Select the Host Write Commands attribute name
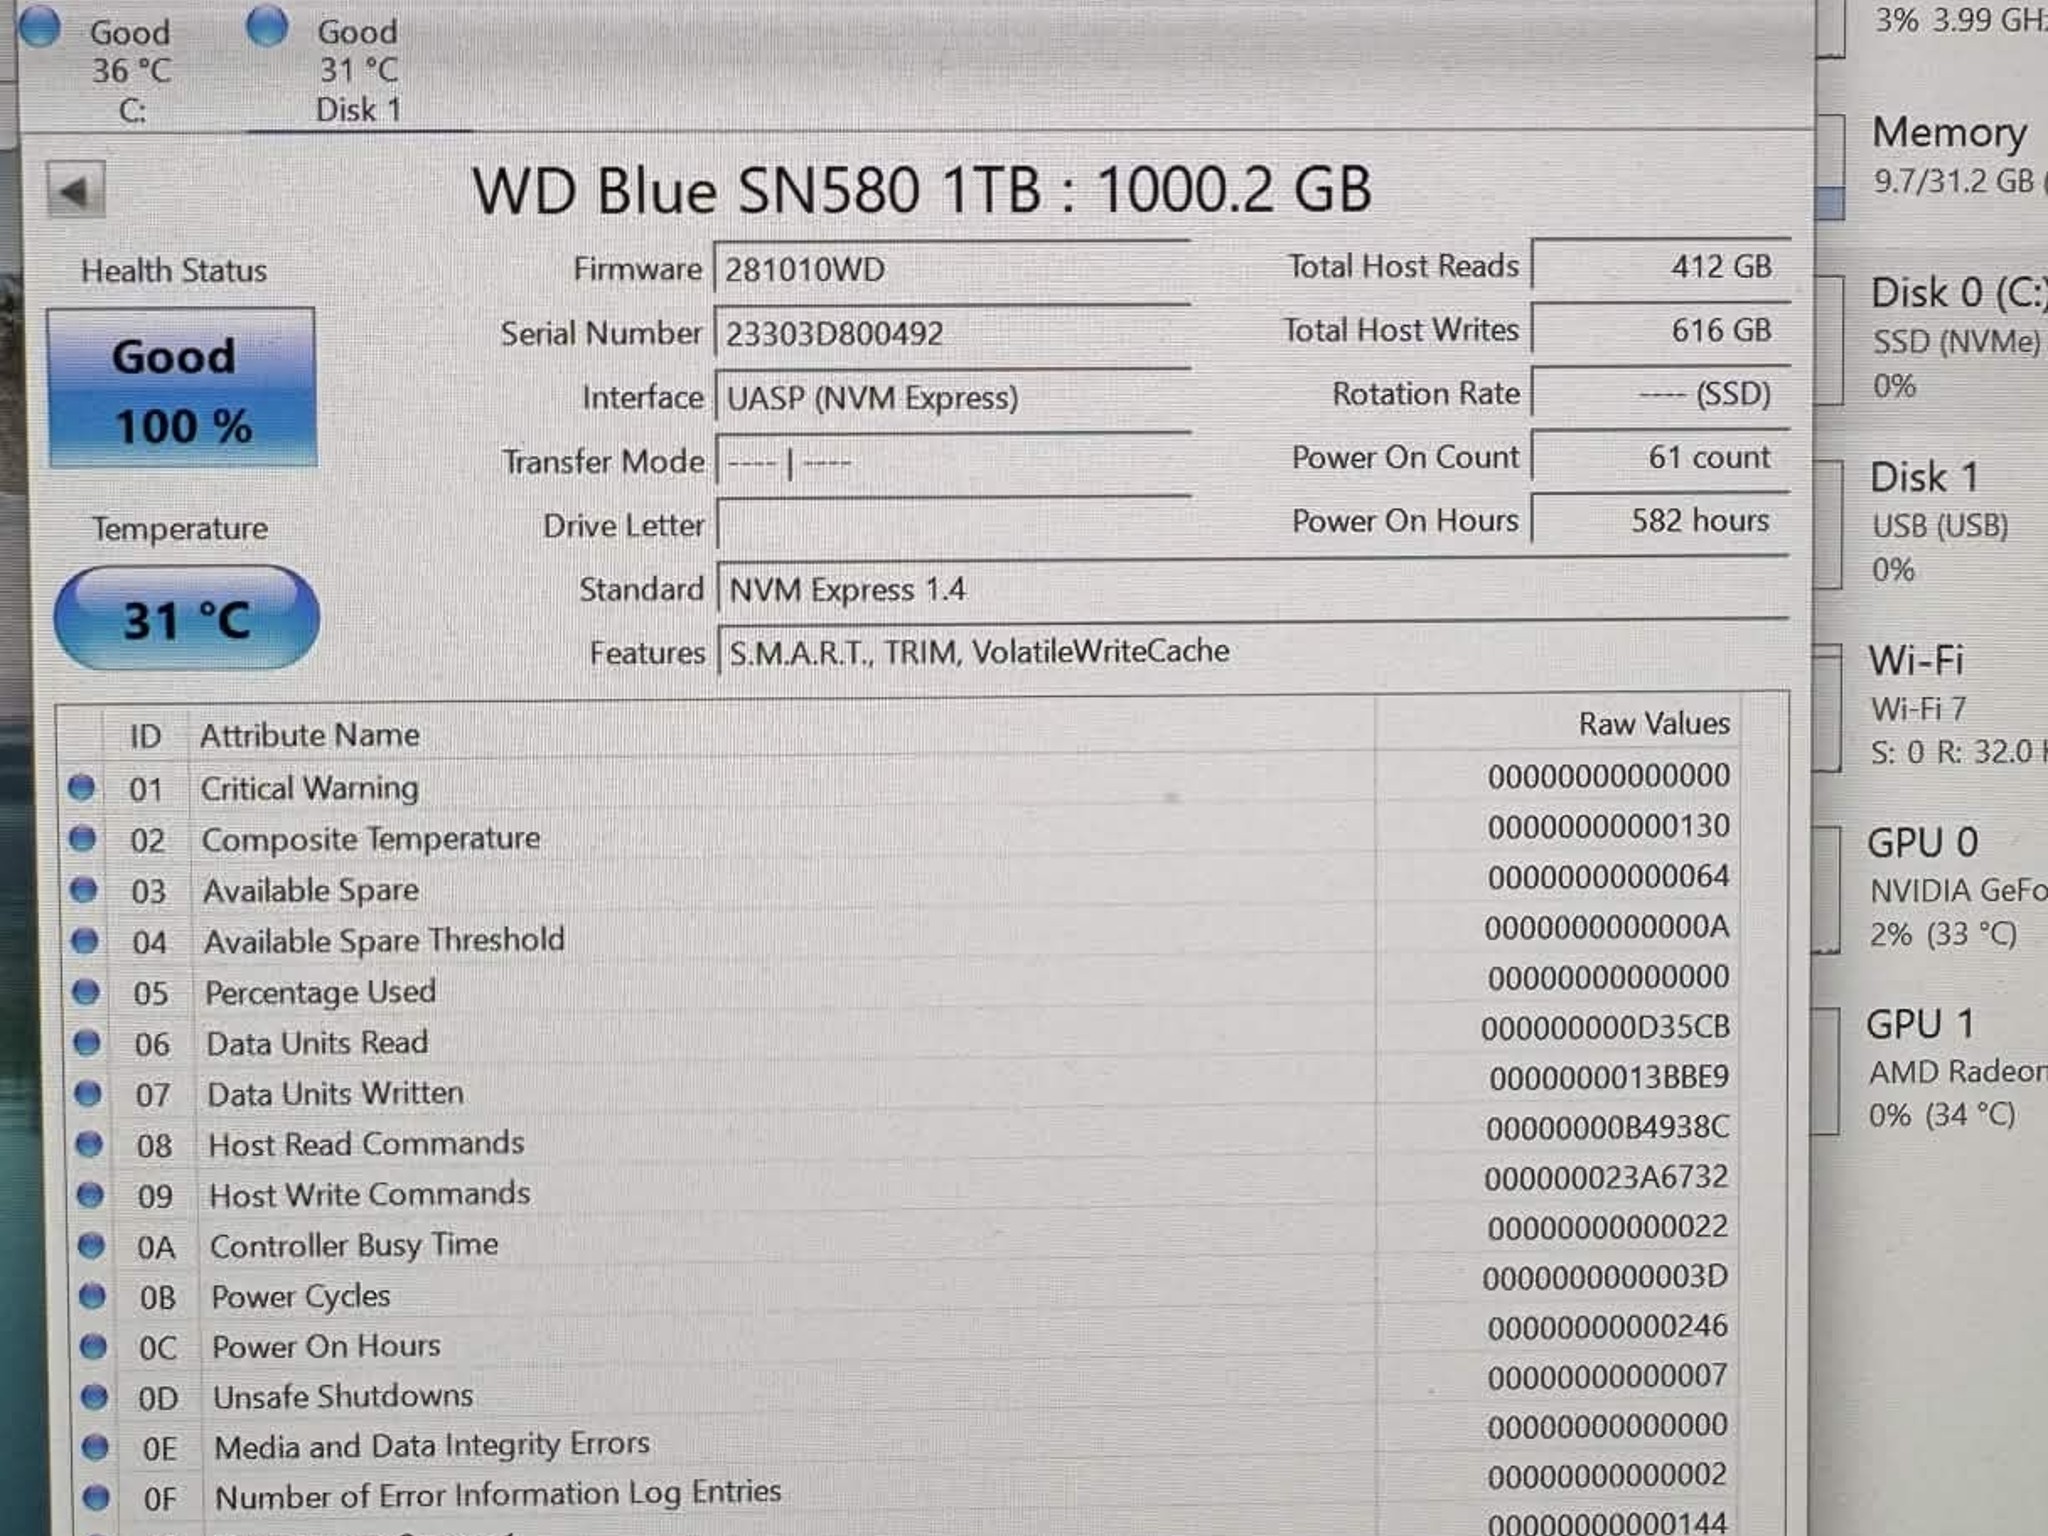The image size is (2048, 1536). click(370, 1194)
